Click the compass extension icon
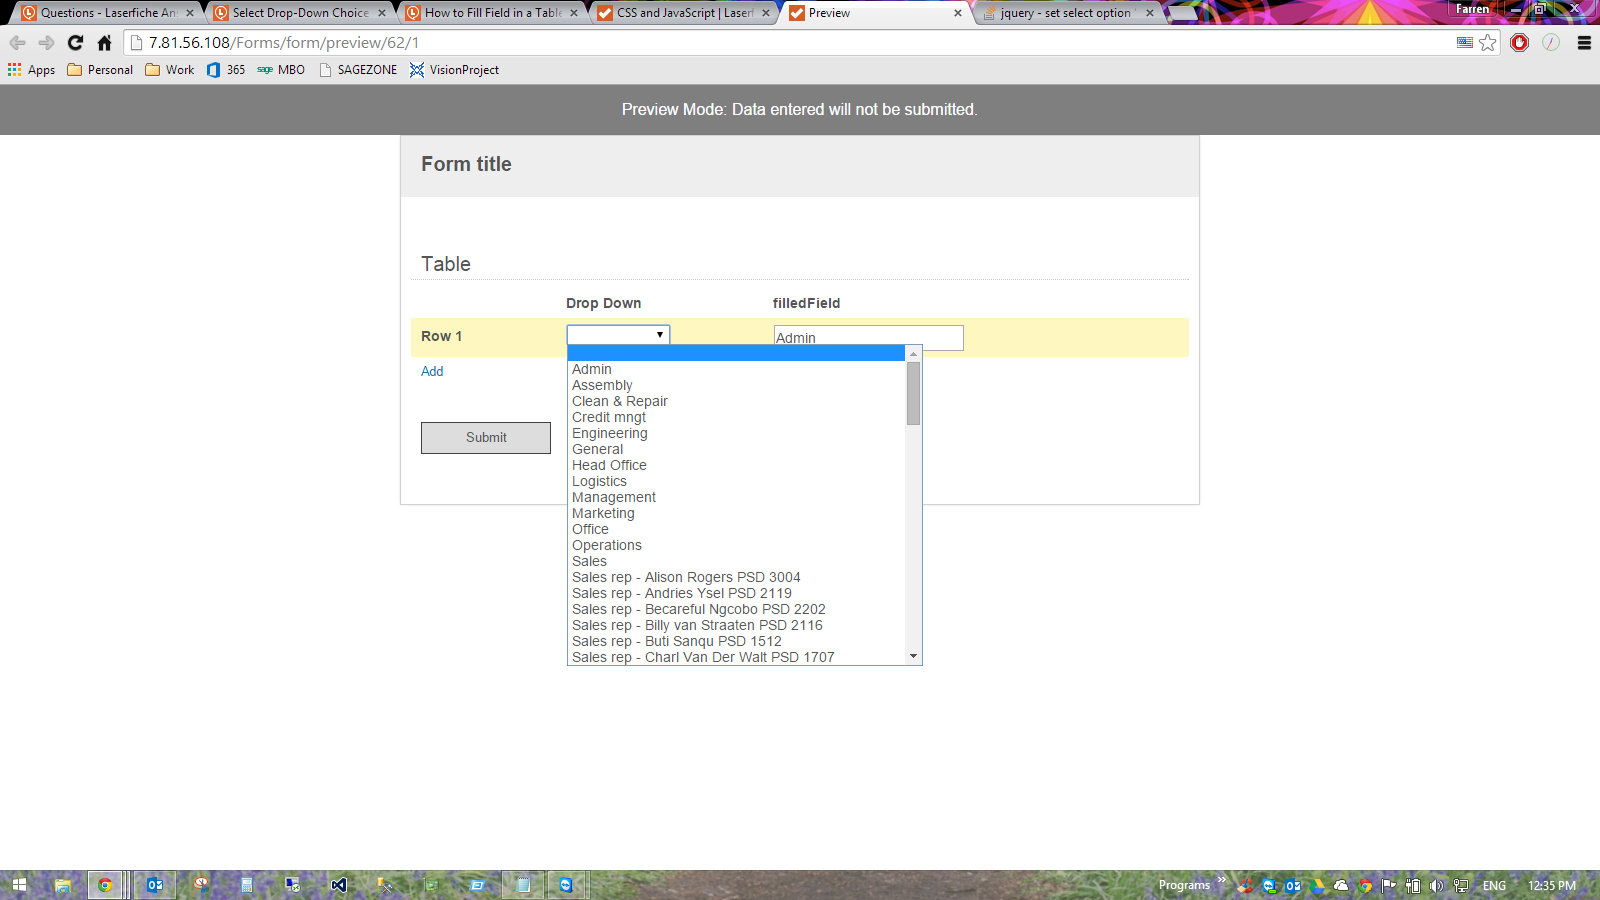The height and width of the screenshot is (900, 1600). click(x=1551, y=43)
